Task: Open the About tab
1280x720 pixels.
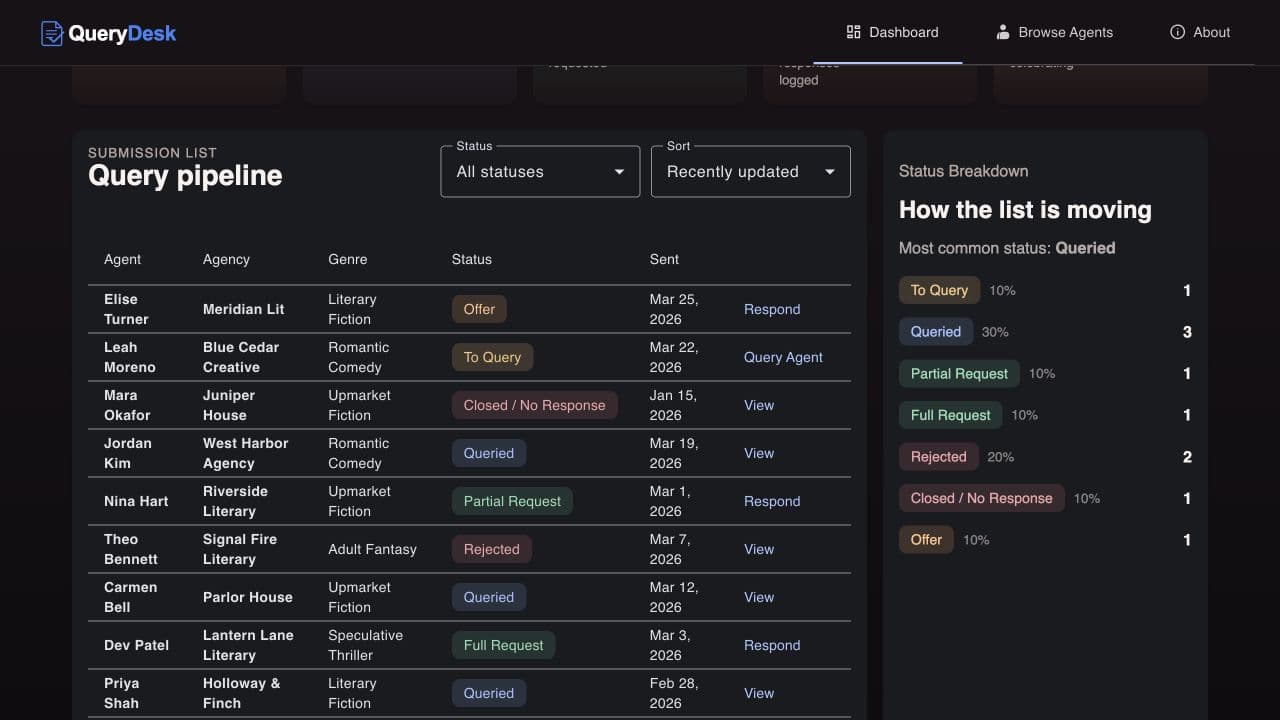Action: pos(1200,32)
